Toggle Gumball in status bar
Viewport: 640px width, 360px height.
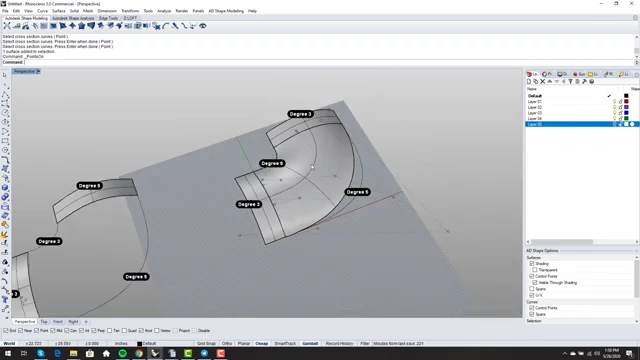tap(310, 344)
